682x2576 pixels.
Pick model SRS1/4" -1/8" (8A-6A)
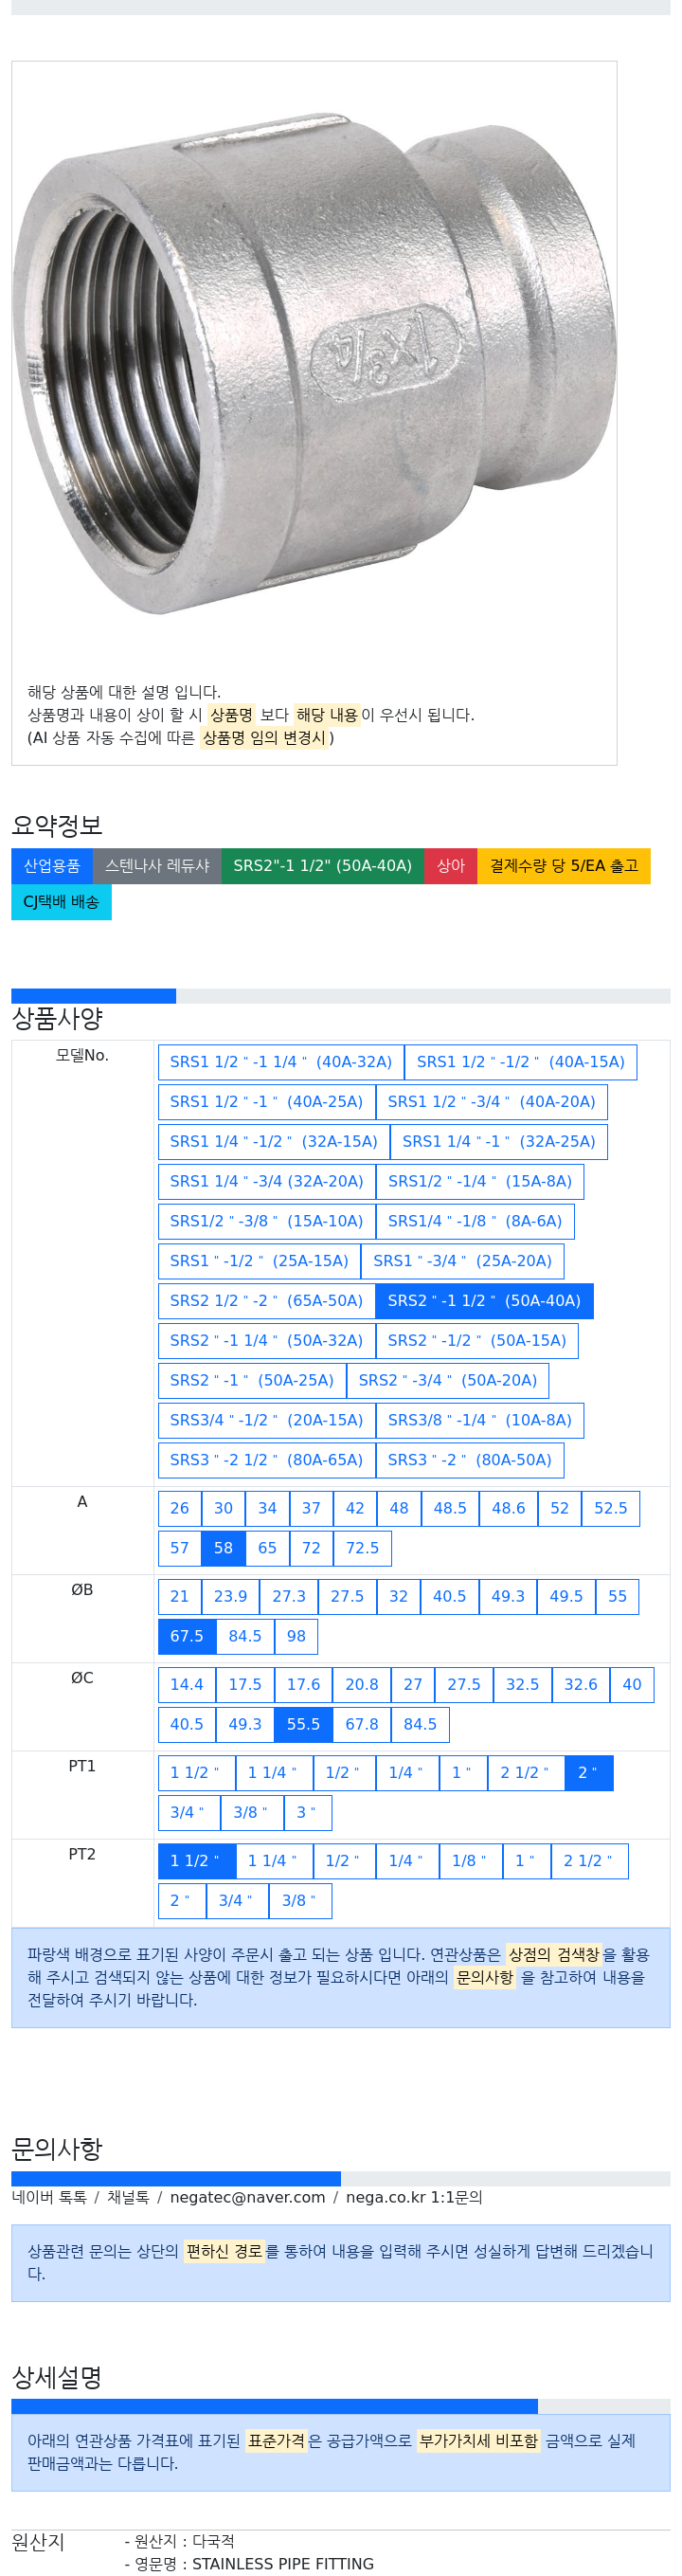[x=475, y=1221]
